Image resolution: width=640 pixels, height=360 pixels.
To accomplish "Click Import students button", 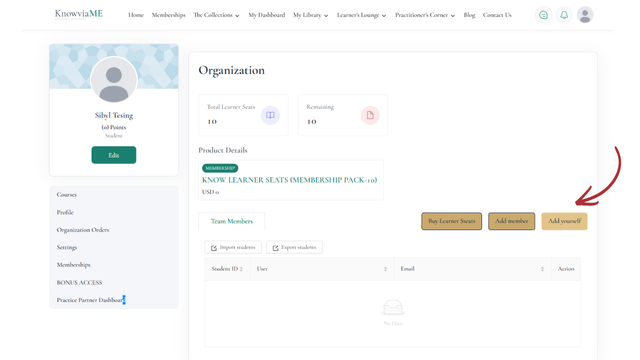I will click(233, 247).
